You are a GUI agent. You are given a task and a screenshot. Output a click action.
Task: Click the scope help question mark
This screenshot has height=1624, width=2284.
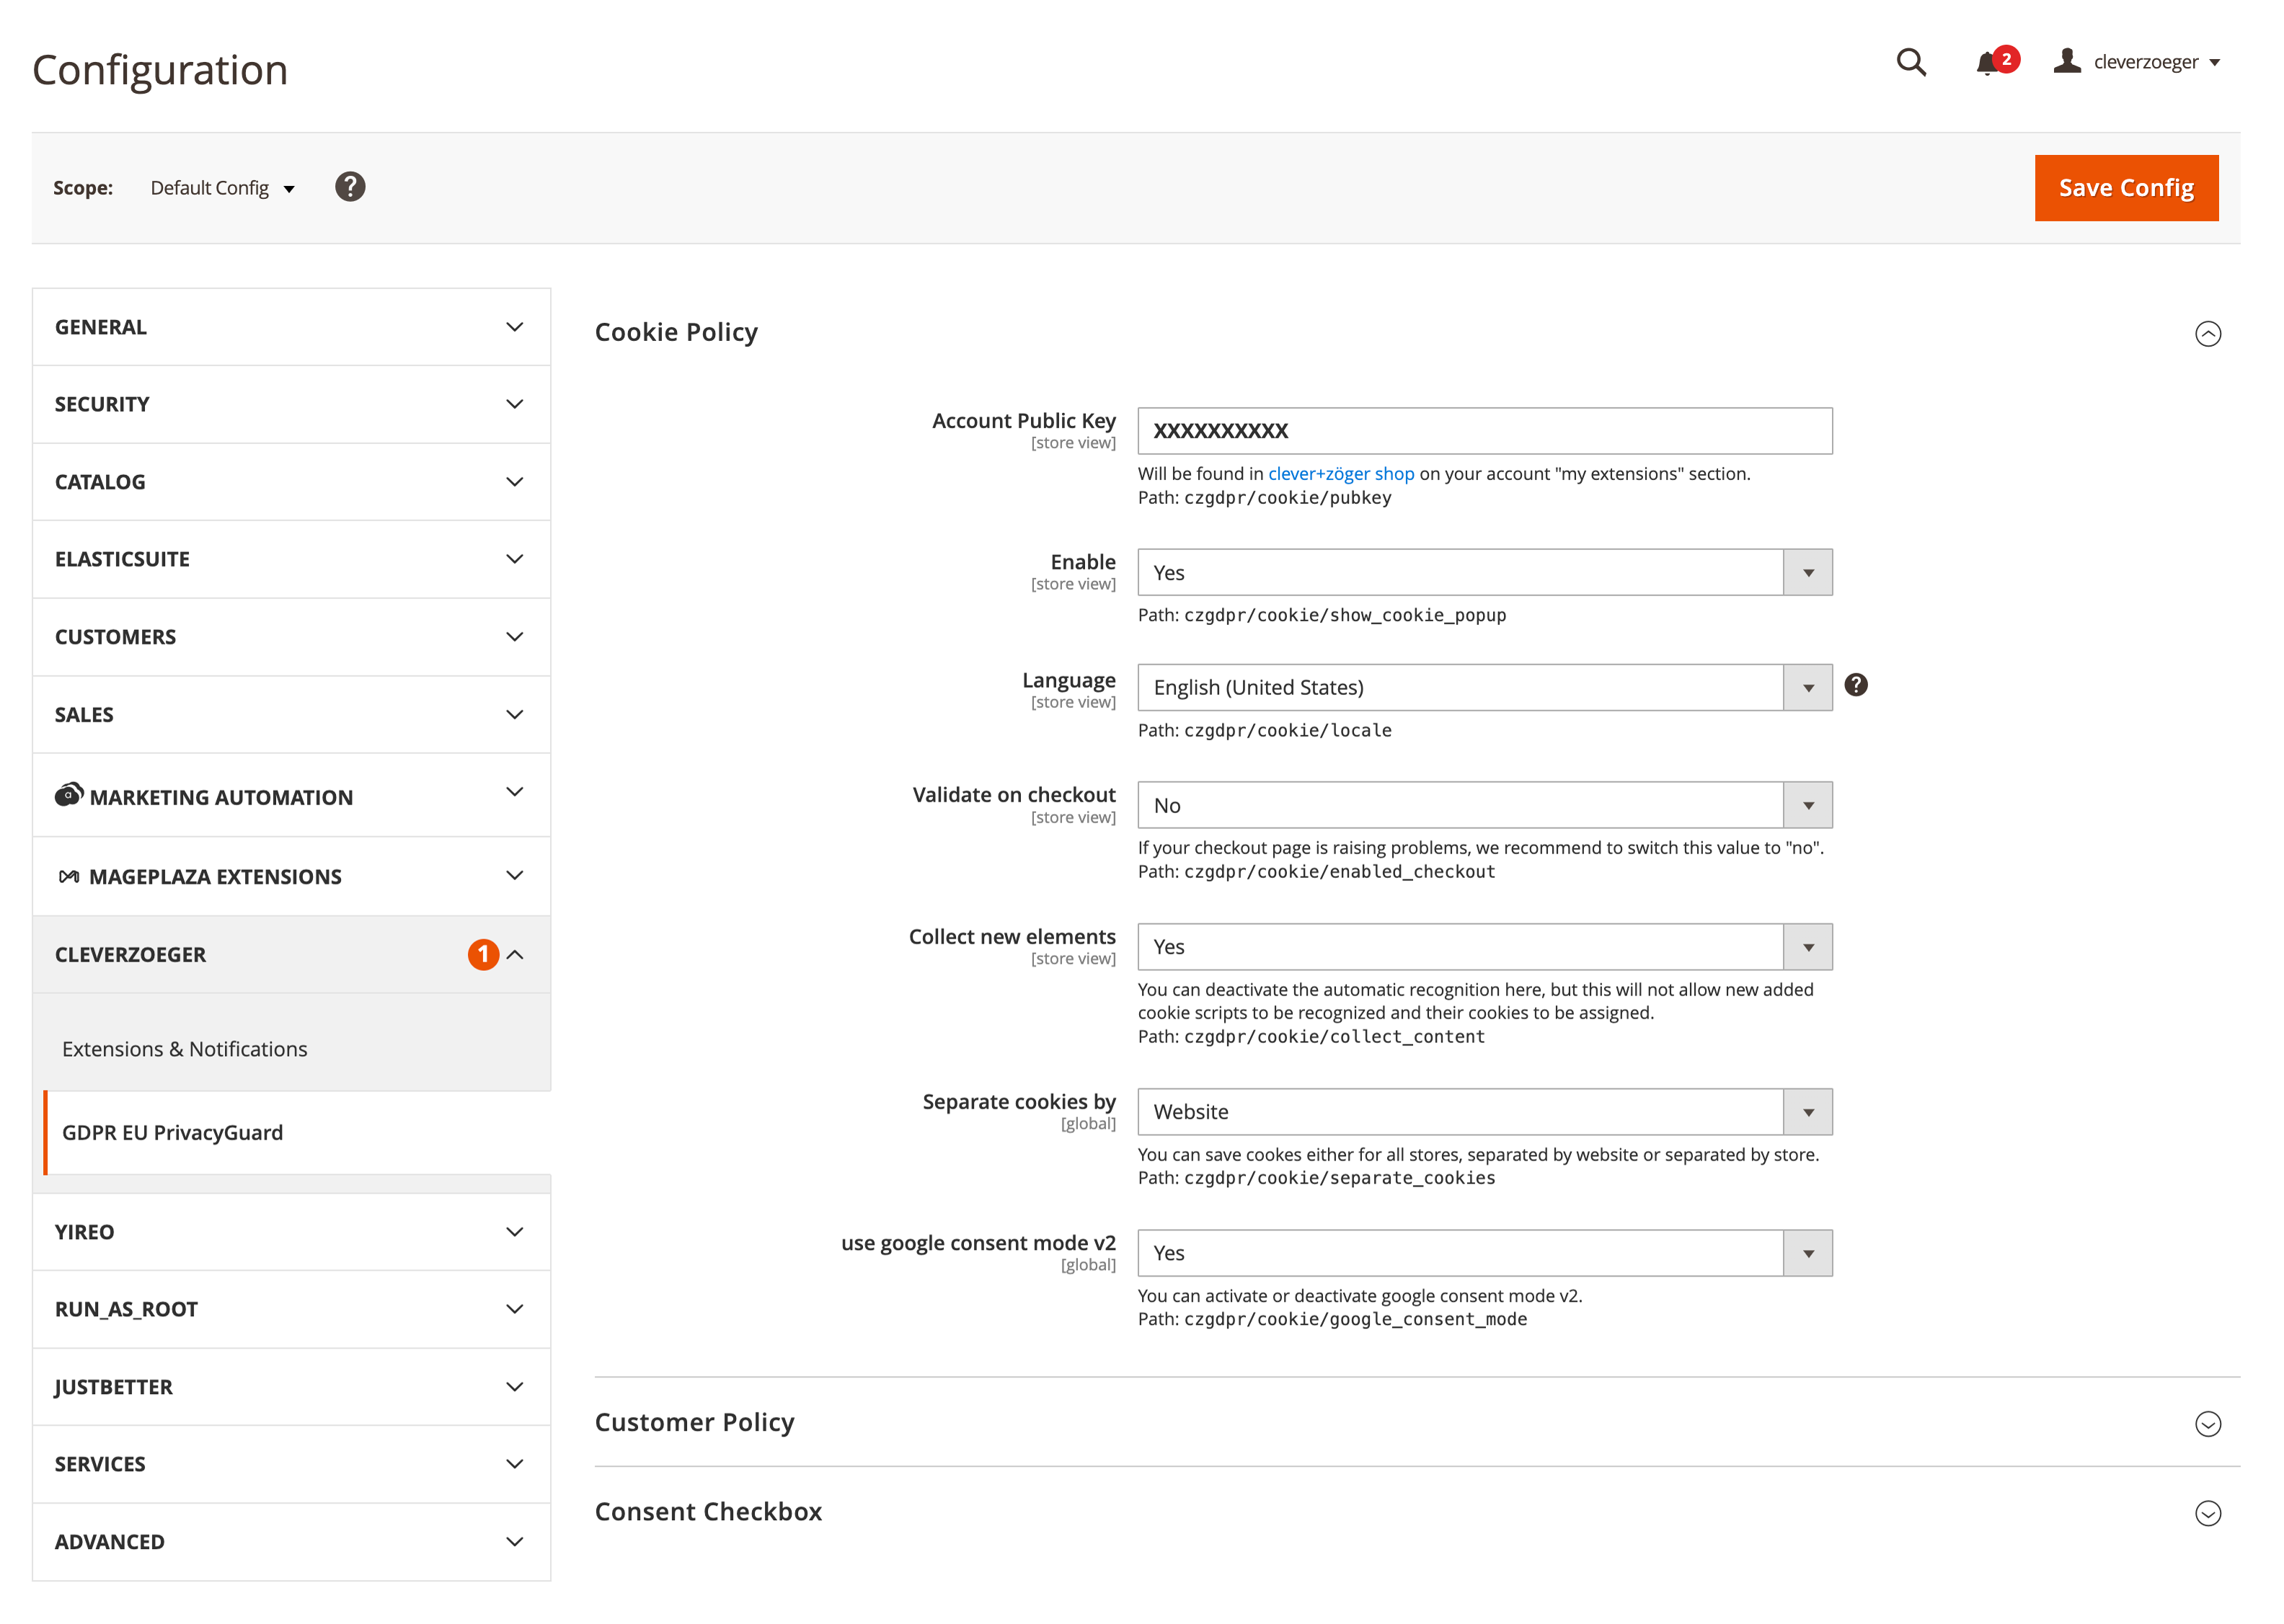tap(350, 187)
